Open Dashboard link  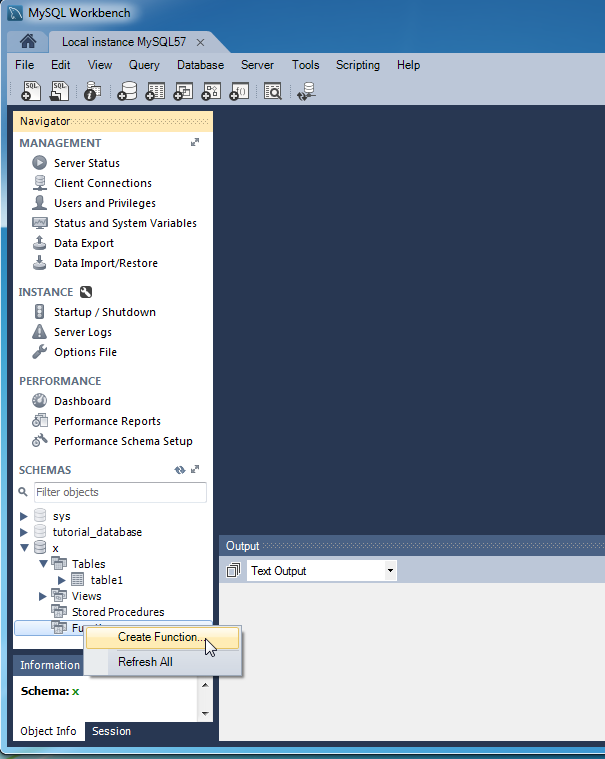point(82,401)
